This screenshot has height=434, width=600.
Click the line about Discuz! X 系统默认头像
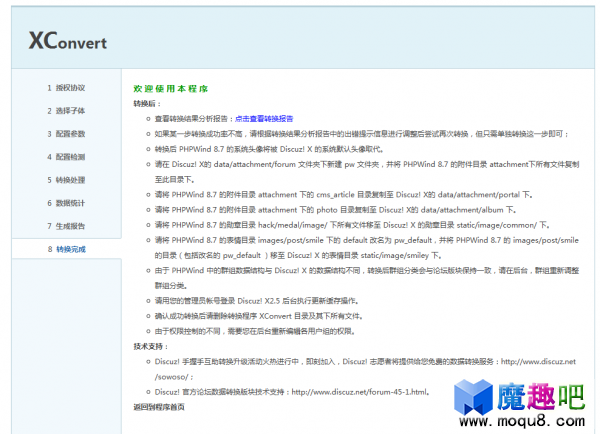(269, 149)
